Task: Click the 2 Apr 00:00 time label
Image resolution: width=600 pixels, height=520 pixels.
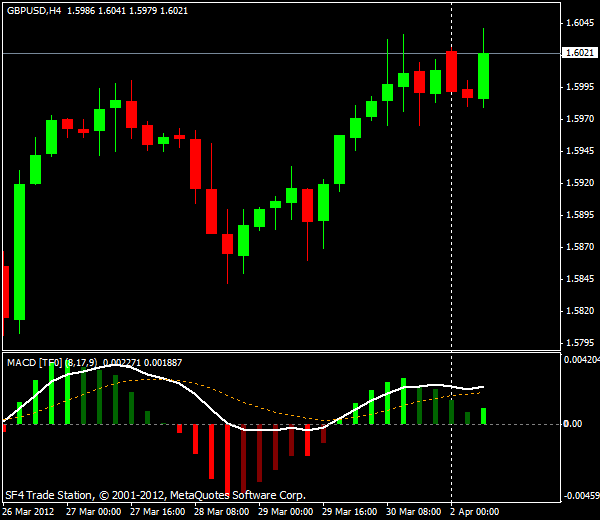Action: (474, 511)
